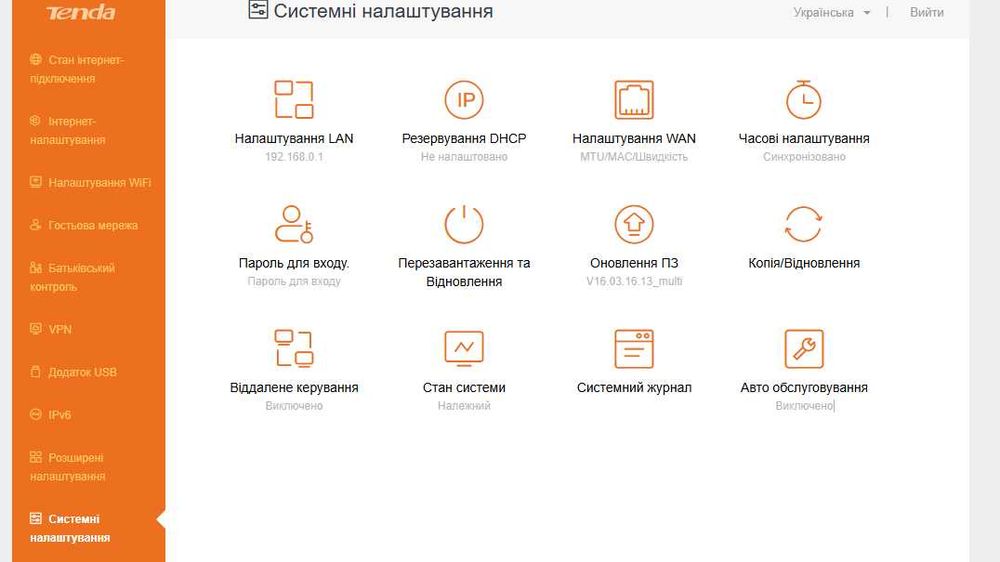Screen dimensions: 1000x562
Task: Open the Українська language dropdown
Action: 831,12
